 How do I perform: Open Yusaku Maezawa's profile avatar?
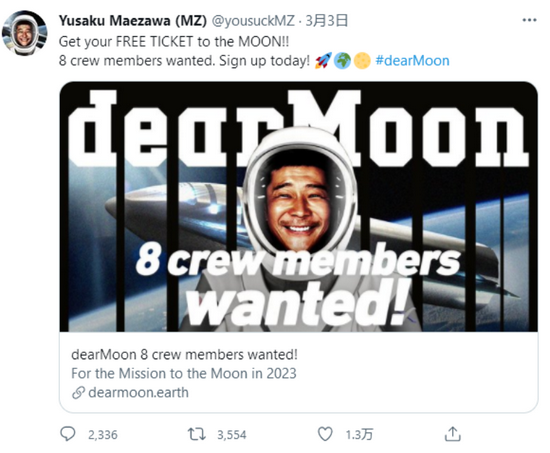coord(24,33)
